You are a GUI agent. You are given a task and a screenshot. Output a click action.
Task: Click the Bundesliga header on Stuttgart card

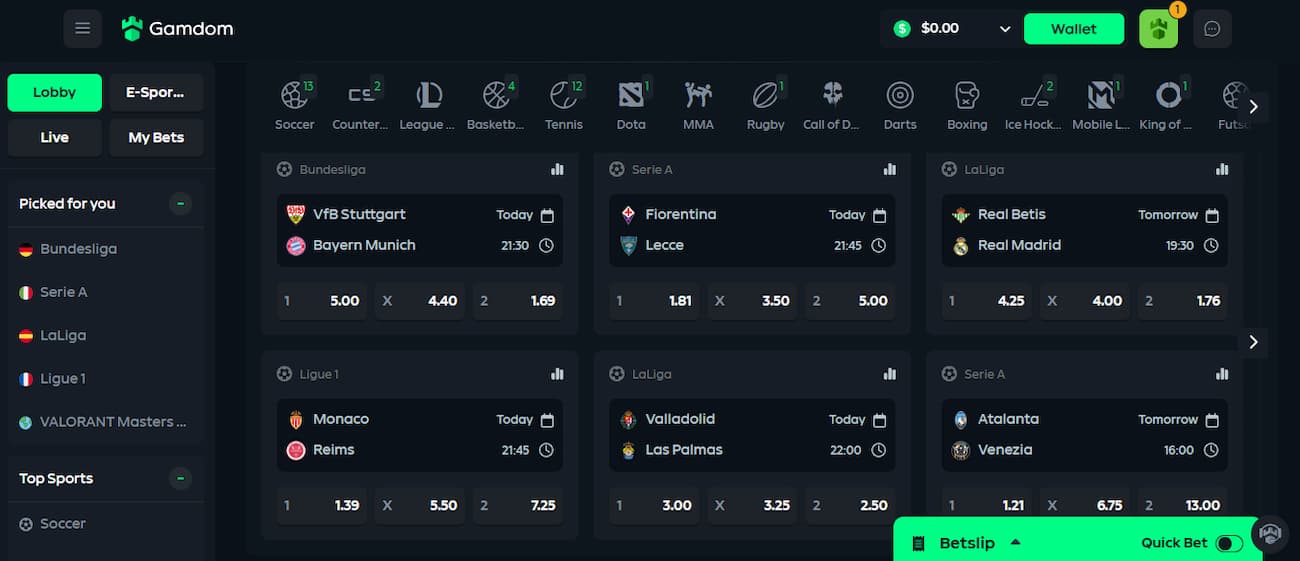(x=321, y=170)
